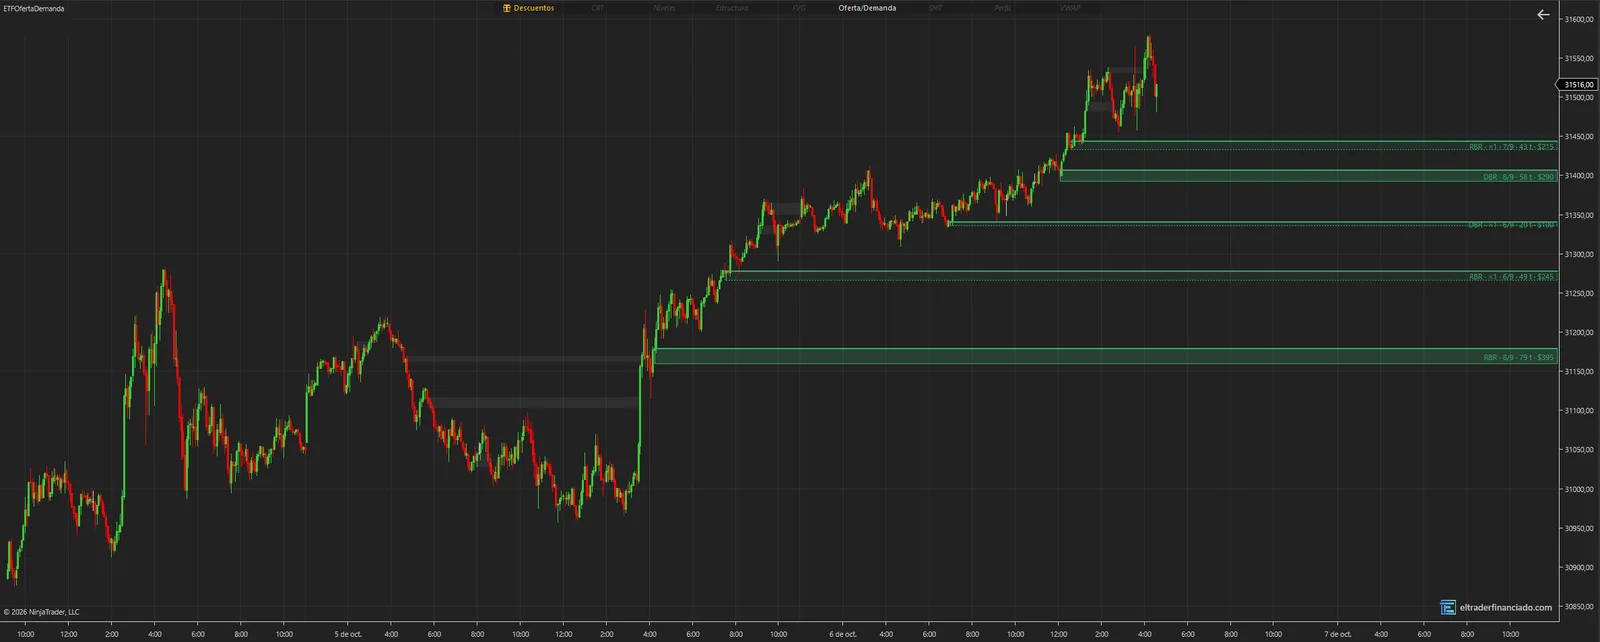Select the RBR 6/9 49 t $245 zone label
The image size is (1600, 642).
1512,277
